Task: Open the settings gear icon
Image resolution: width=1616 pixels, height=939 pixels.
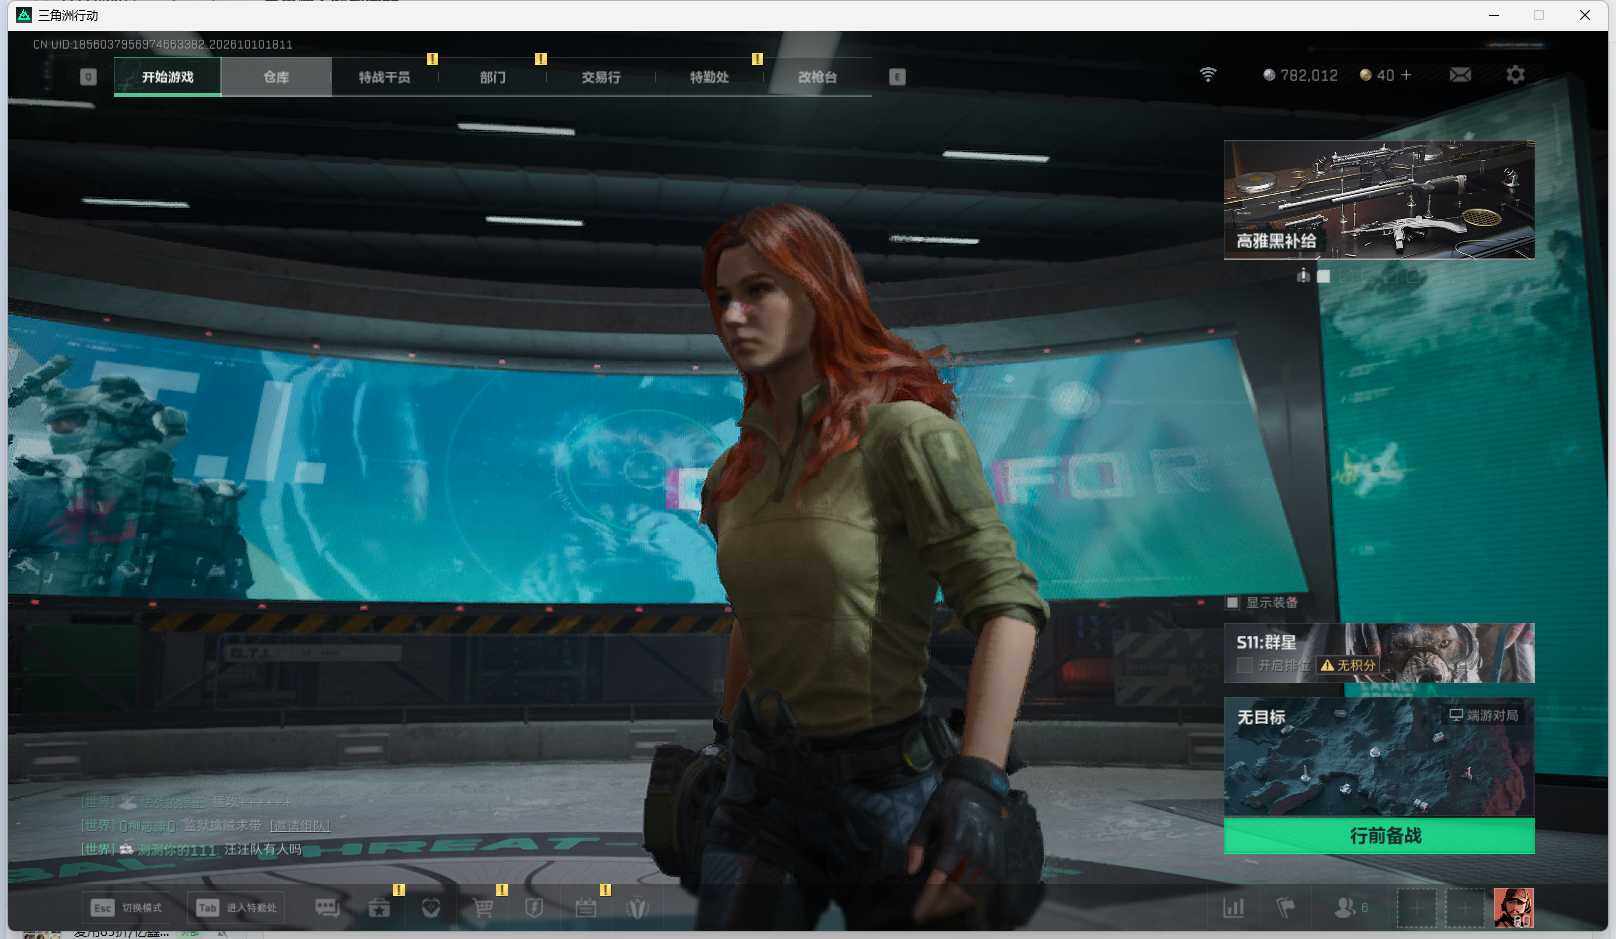Action: (x=1515, y=75)
